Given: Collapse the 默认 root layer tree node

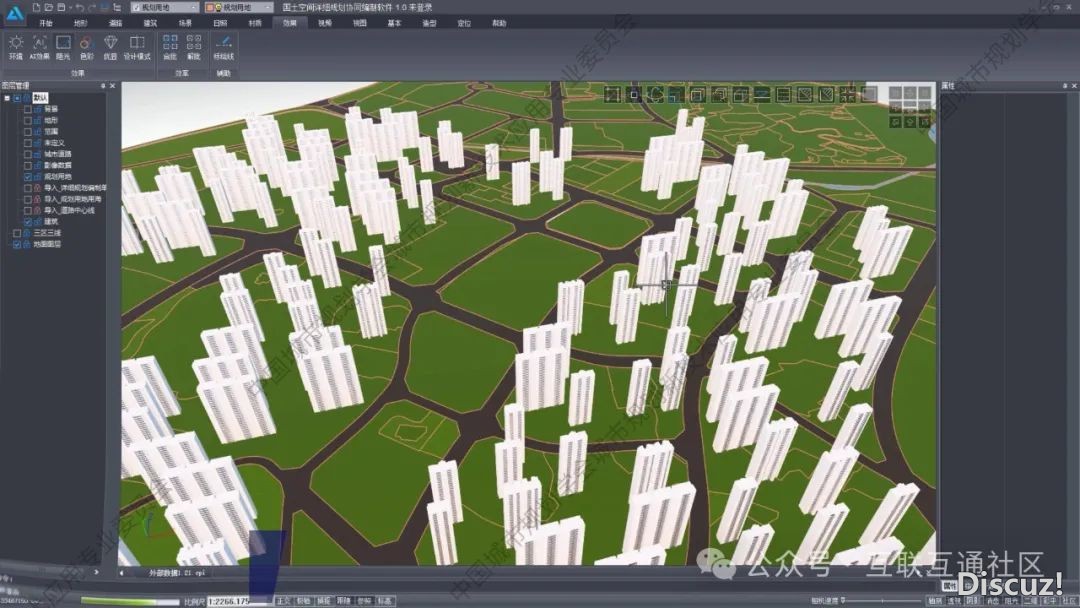Looking at the screenshot, I should coord(7,98).
